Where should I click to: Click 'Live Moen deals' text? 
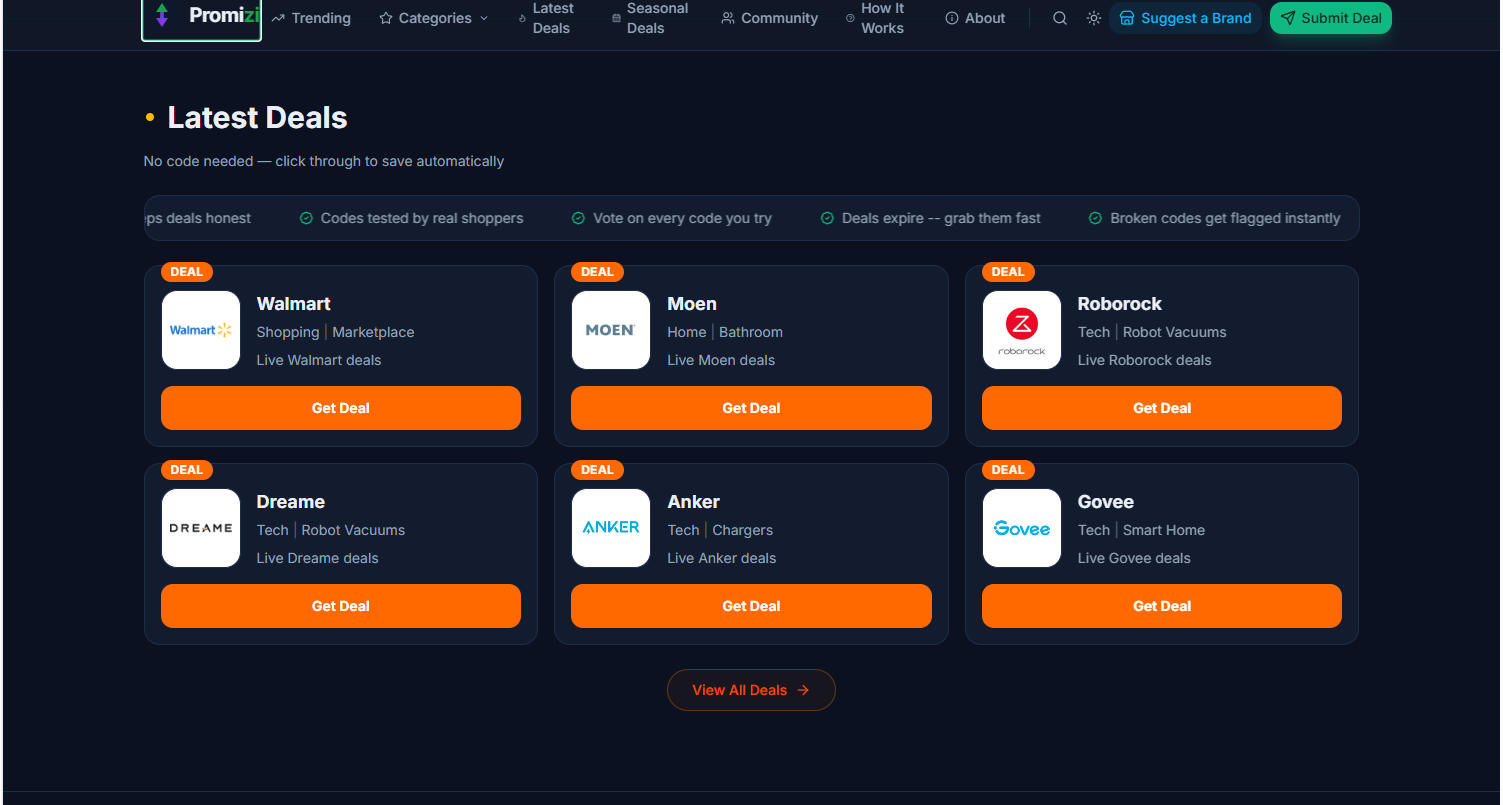(x=721, y=360)
